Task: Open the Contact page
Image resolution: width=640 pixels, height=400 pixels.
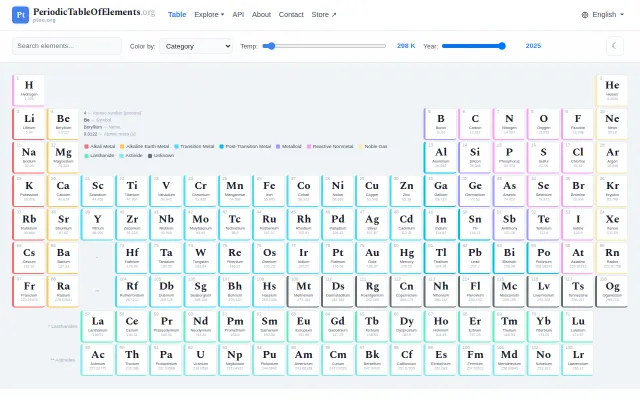Action: 291,15
